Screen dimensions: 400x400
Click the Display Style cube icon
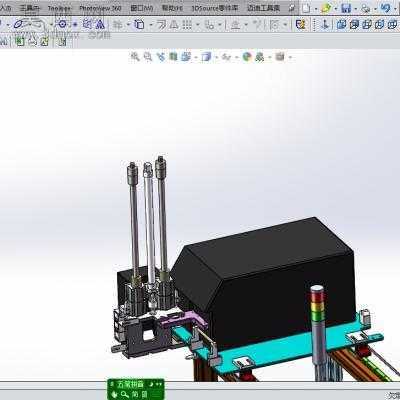tap(206, 57)
